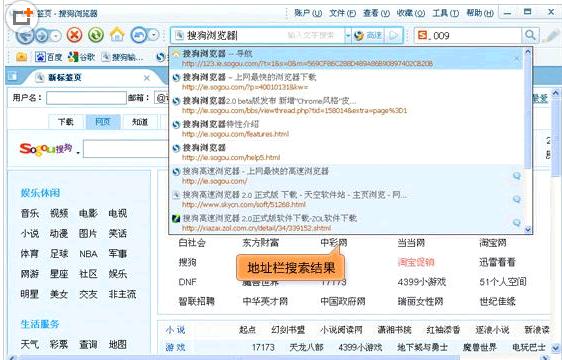Image resolution: width=562 pixels, height=360 pixels.
Task: Open the 谷歌 bookmark
Action: [x=82, y=57]
